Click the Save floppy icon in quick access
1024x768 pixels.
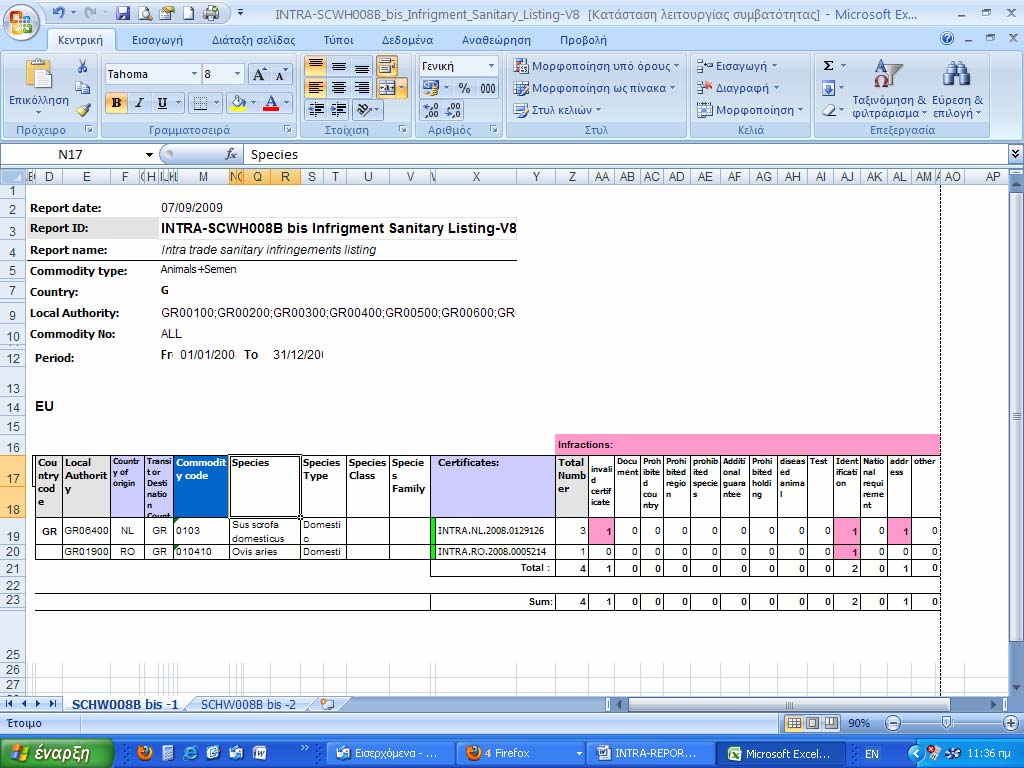pyautogui.click(x=123, y=12)
